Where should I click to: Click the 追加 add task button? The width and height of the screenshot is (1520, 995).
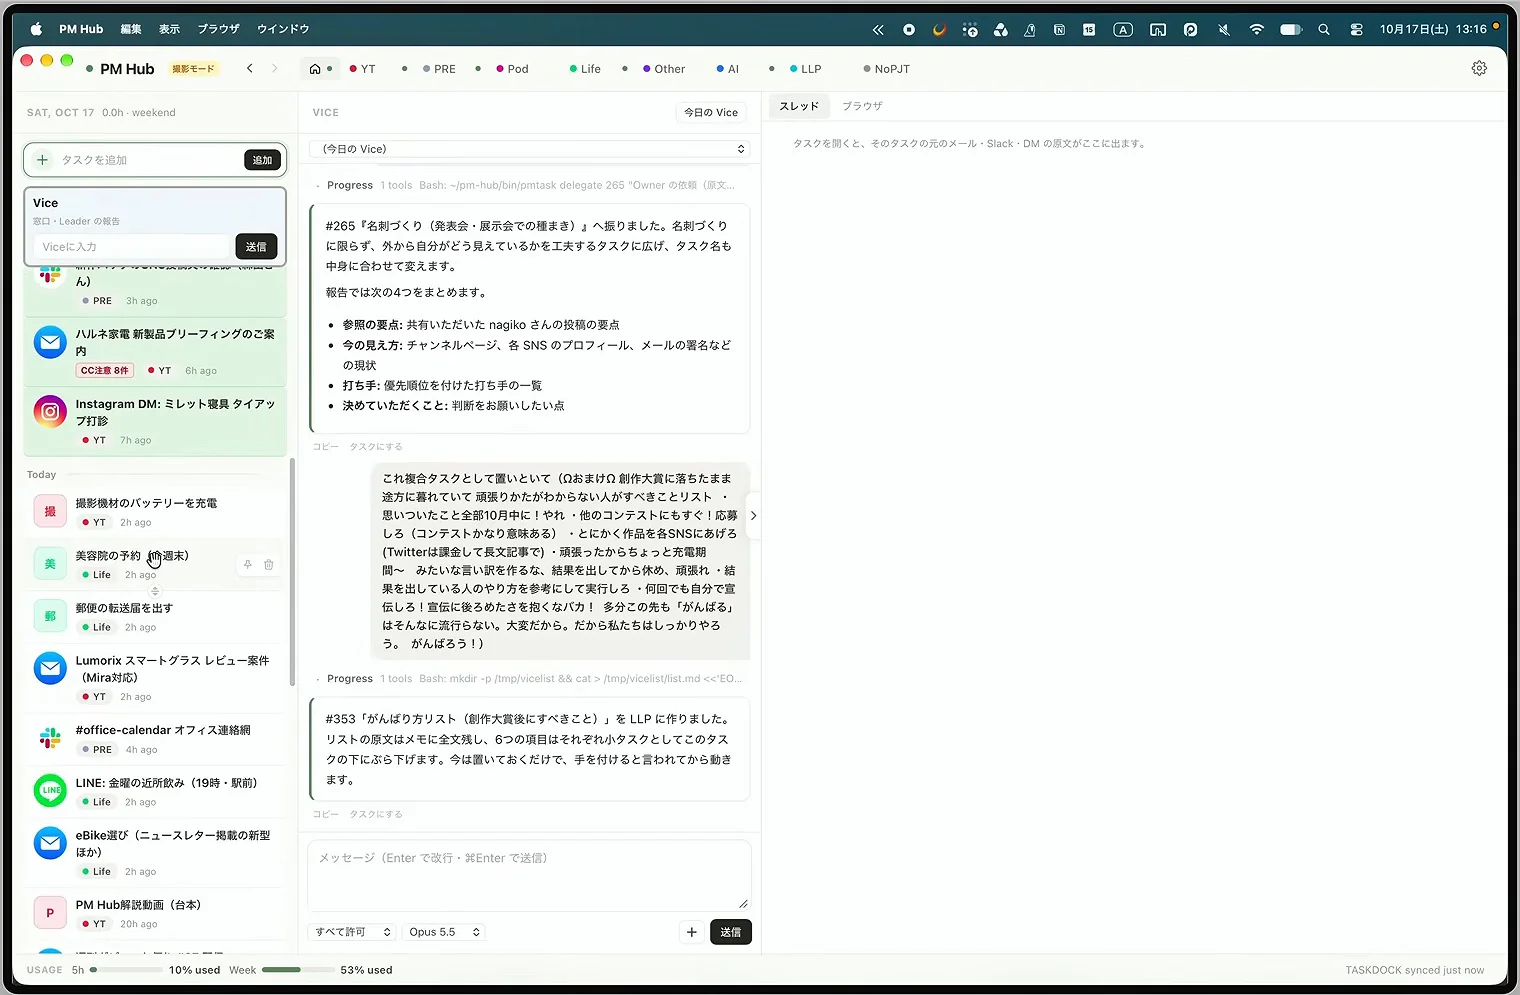262,160
